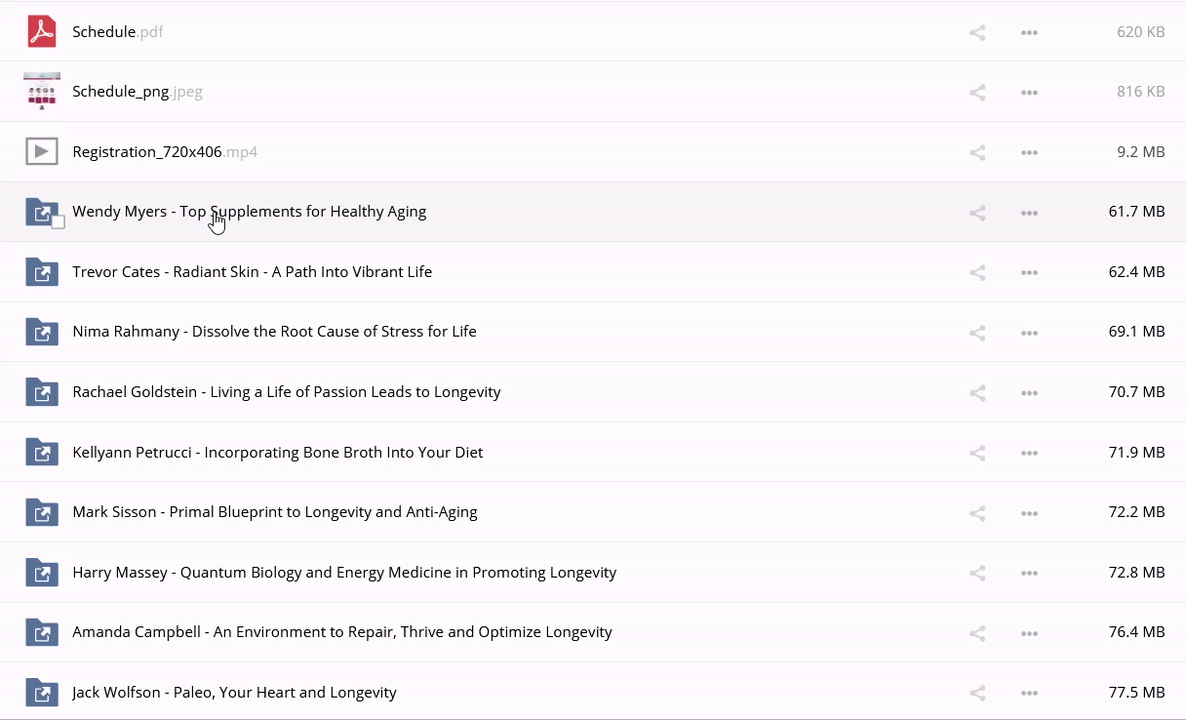Image resolution: width=1186 pixels, height=720 pixels.
Task: Click the 77.5 MB size of Jack Wolfson
Action: click(1136, 692)
